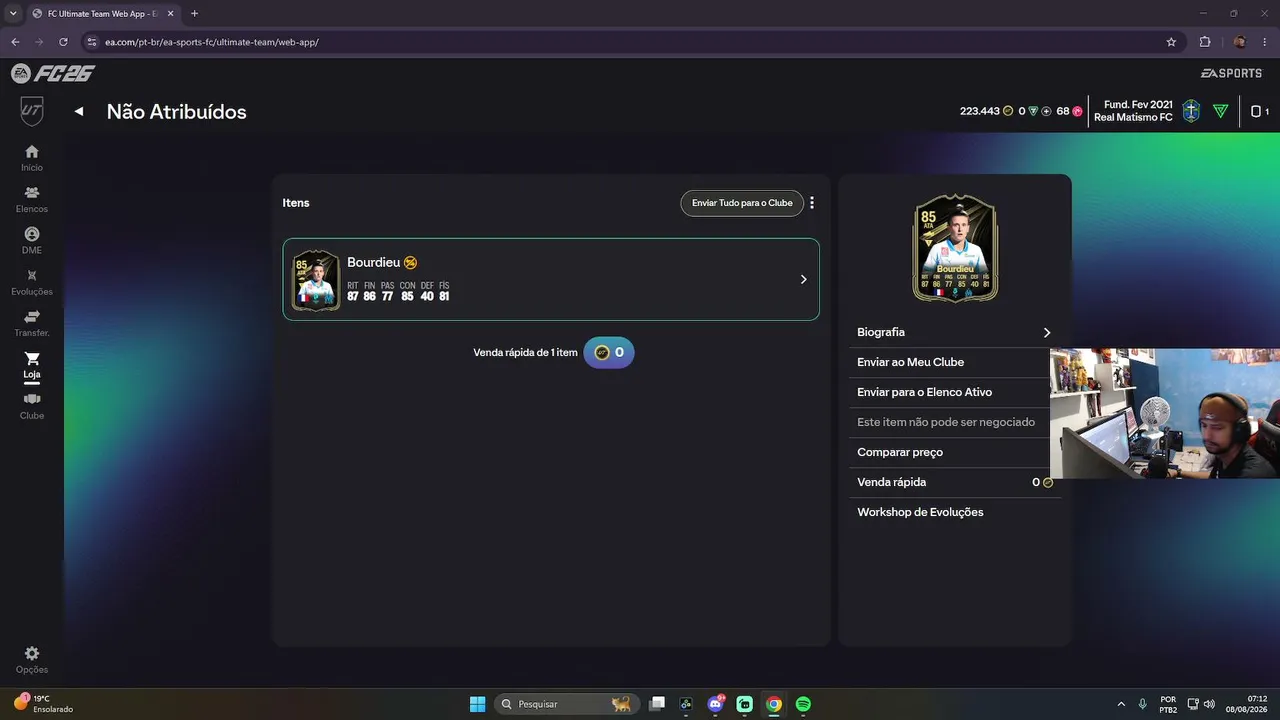Open the Elencos squads section
This screenshot has height=720, width=1280.
(x=32, y=199)
